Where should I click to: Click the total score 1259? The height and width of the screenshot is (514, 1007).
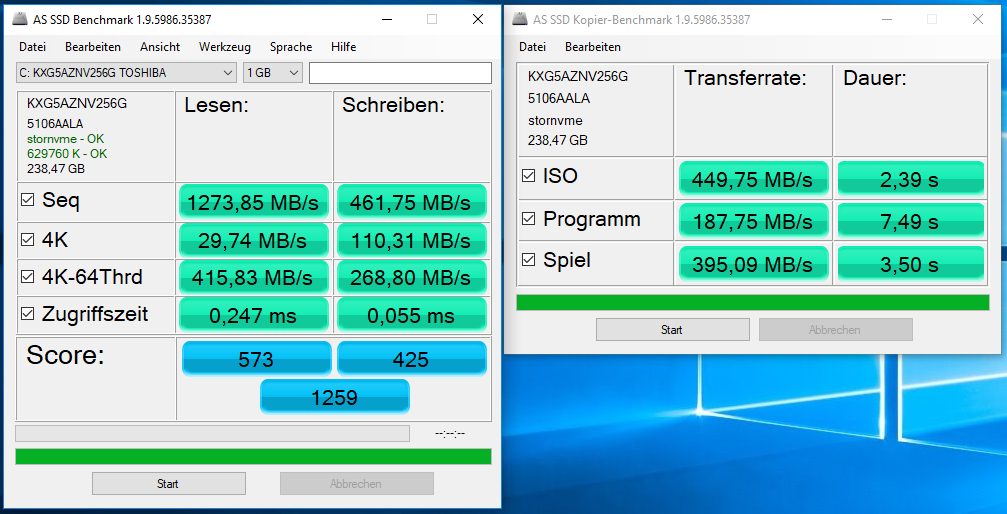point(334,396)
